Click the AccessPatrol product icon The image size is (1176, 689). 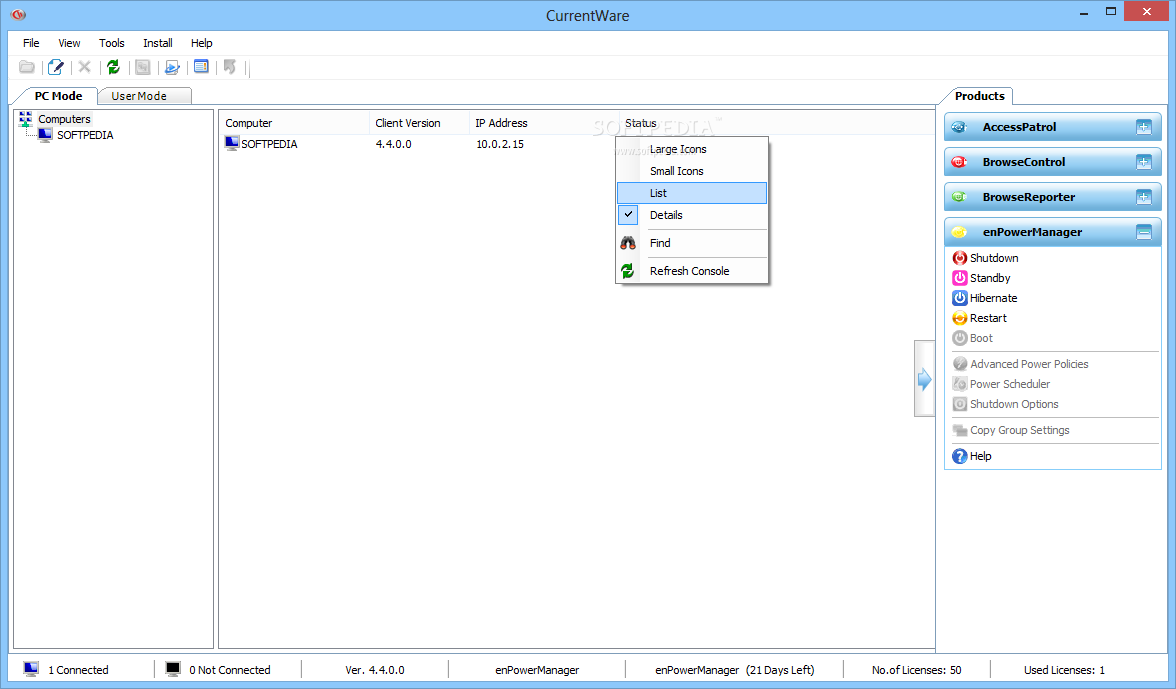959,127
